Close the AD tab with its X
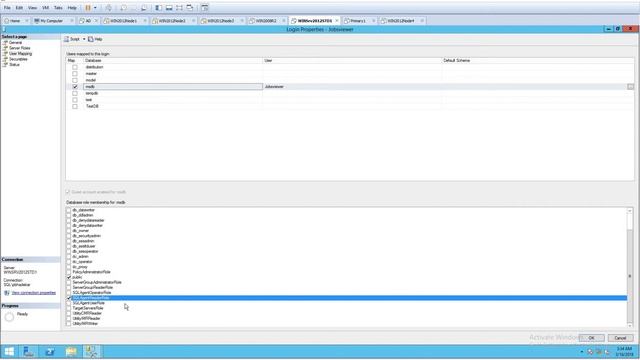 pos(96,20)
